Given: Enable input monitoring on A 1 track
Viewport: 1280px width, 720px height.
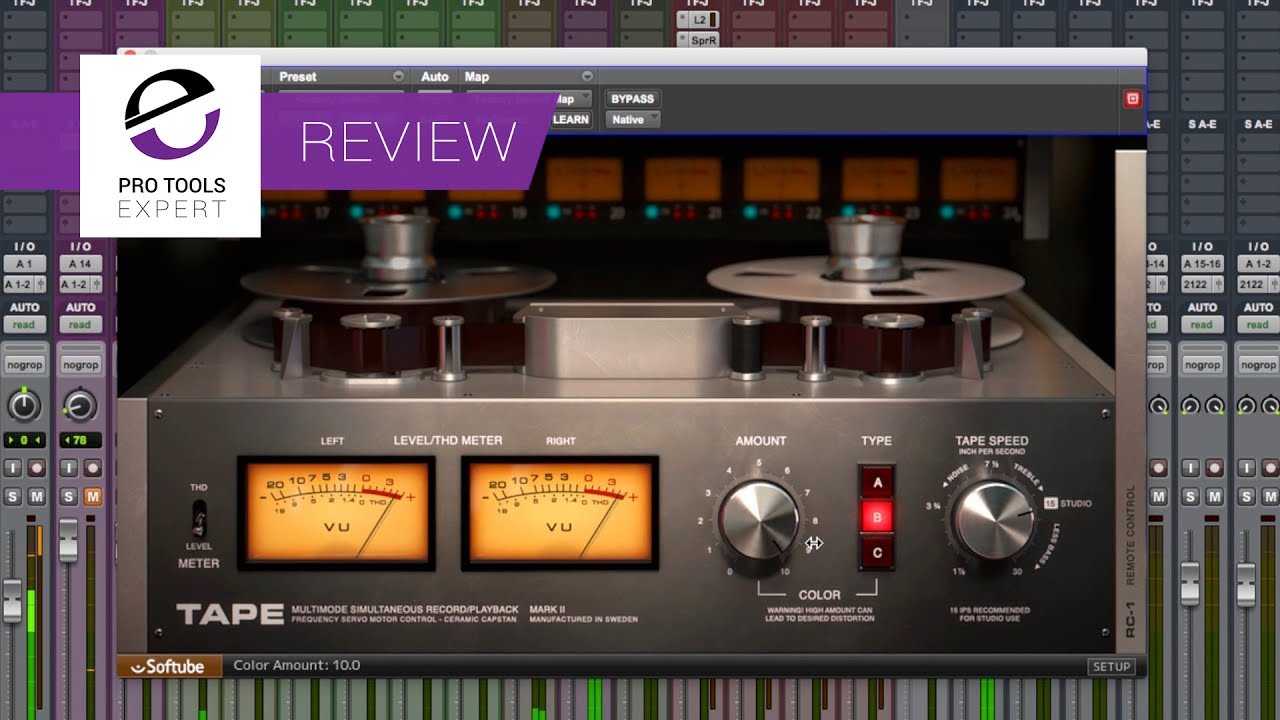Looking at the screenshot, I should (14, 468).
